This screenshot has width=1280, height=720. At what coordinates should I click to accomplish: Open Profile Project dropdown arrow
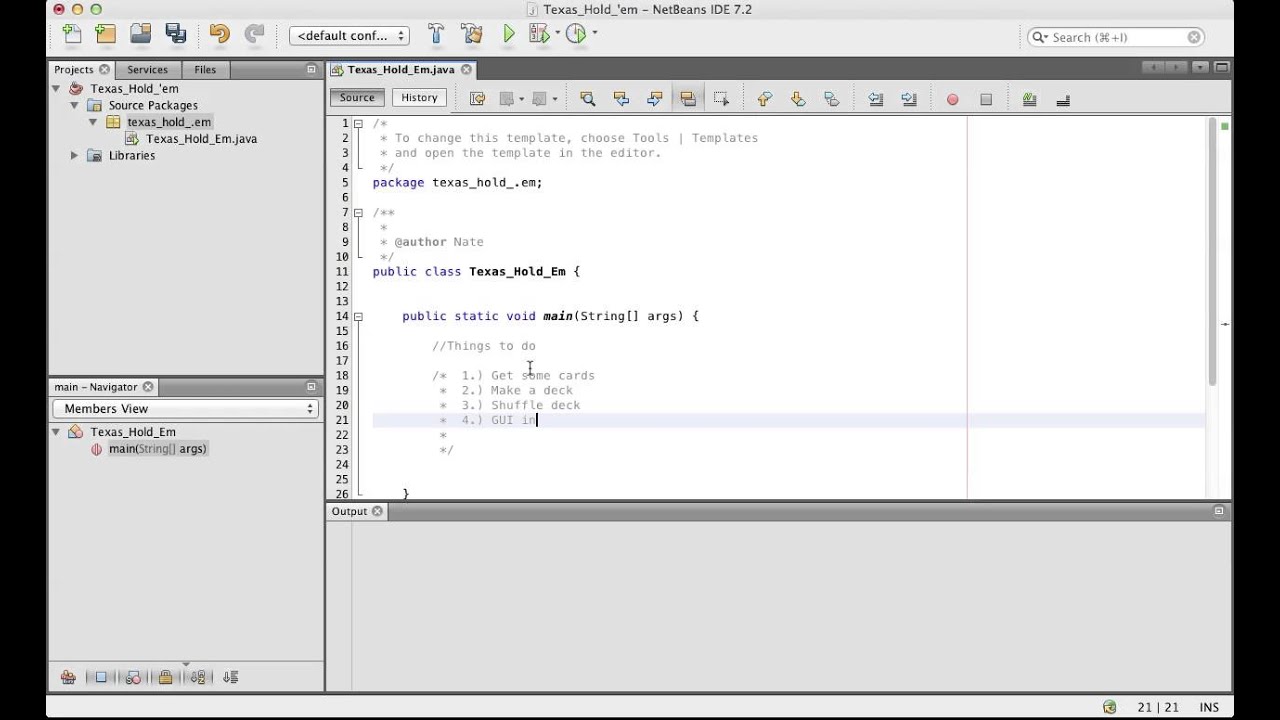[x=595, y=33]
